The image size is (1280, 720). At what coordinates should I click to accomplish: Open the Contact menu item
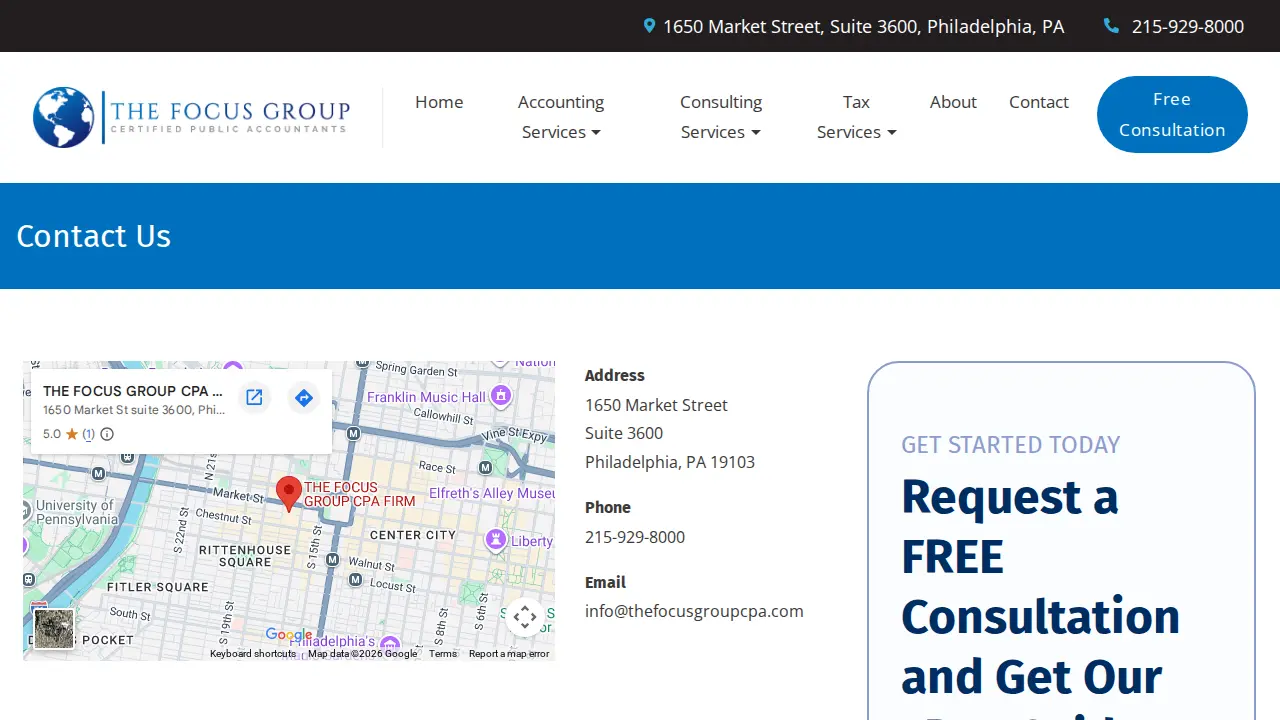click(1039, 102)
